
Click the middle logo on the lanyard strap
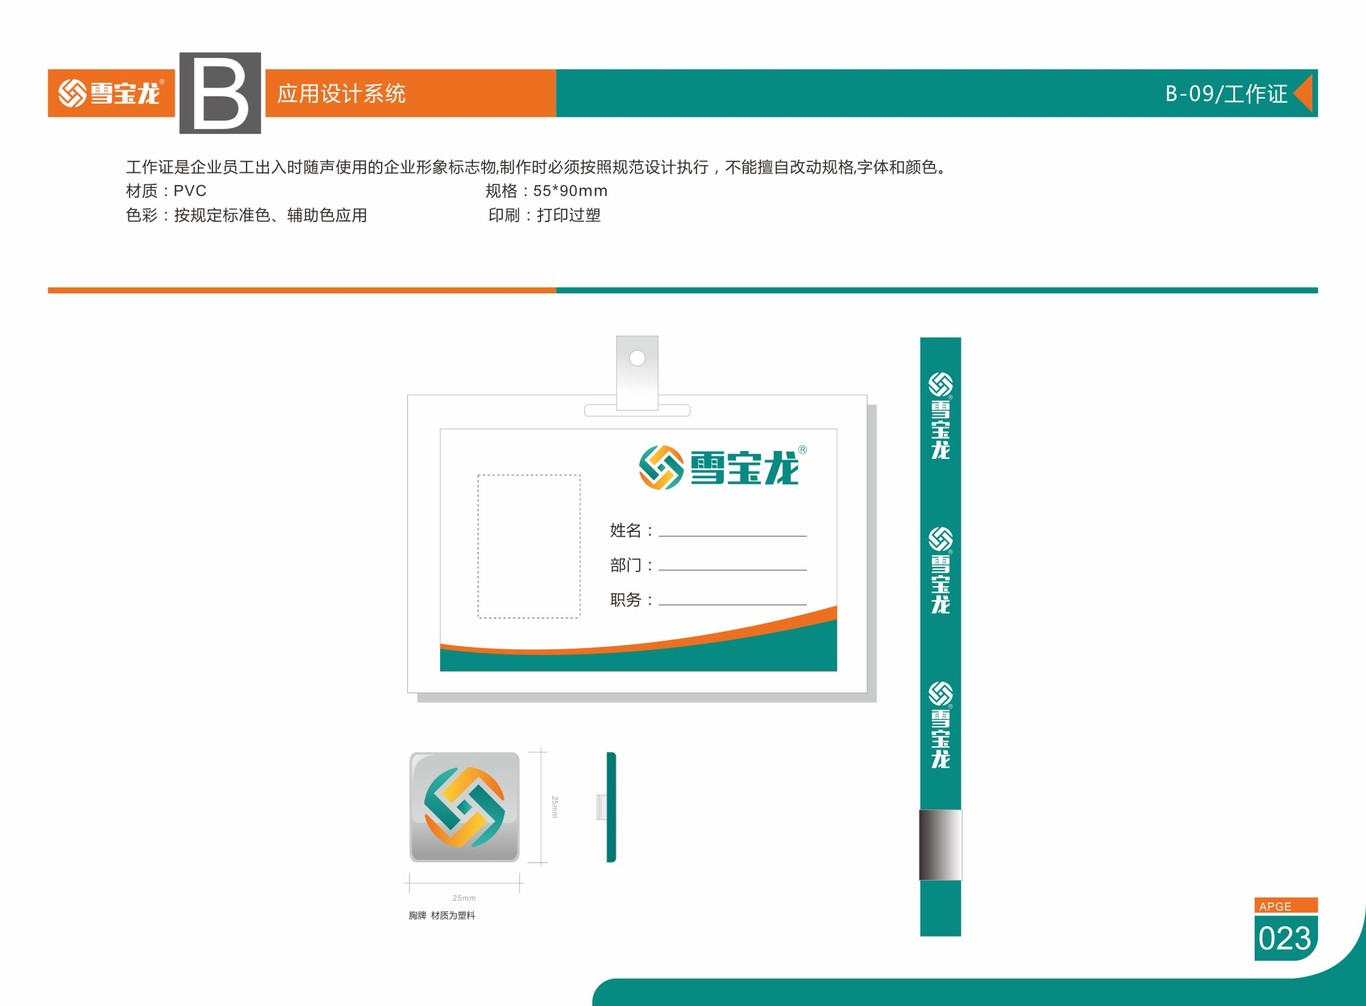click(940, 570)
